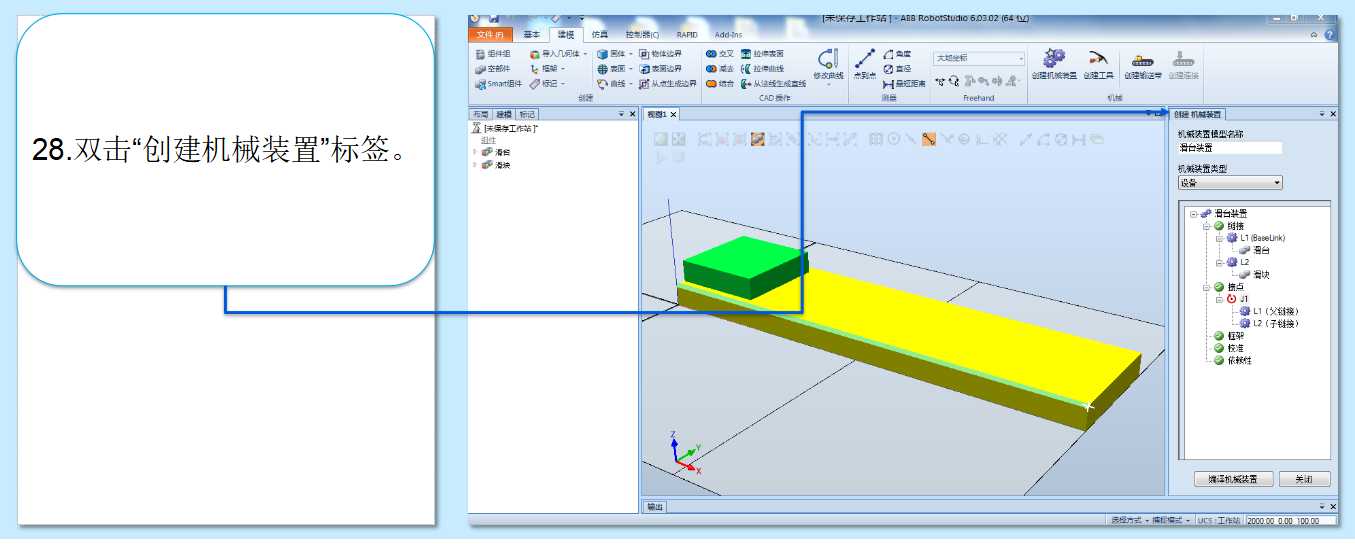Switch to the 仿真 ribbon tab
The width and height of the screenshot is (1355, 544).
(600, 35)
